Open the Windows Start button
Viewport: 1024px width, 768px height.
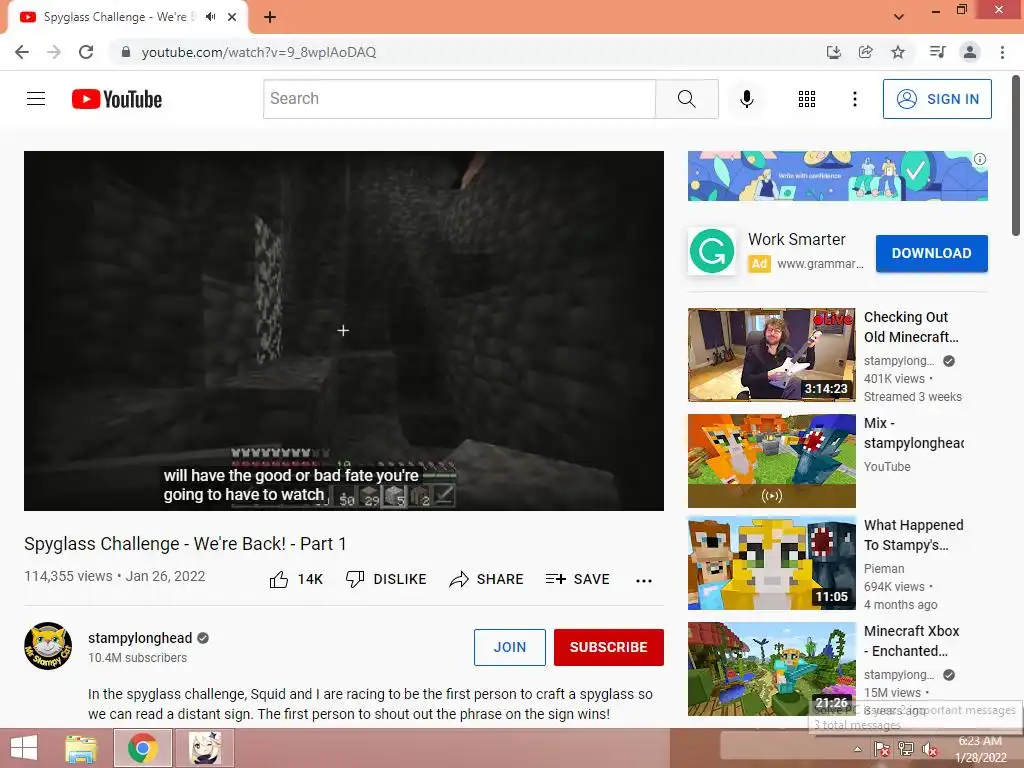(24, 748)
